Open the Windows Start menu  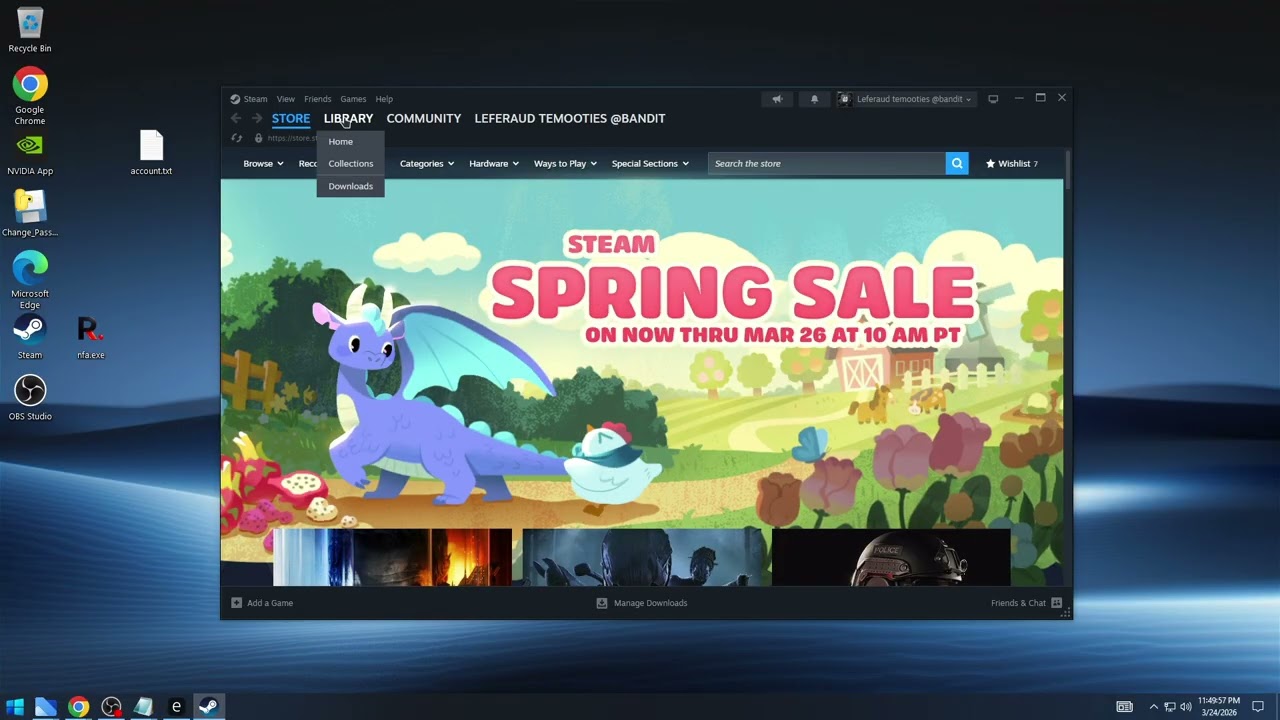tap(15, 707)
